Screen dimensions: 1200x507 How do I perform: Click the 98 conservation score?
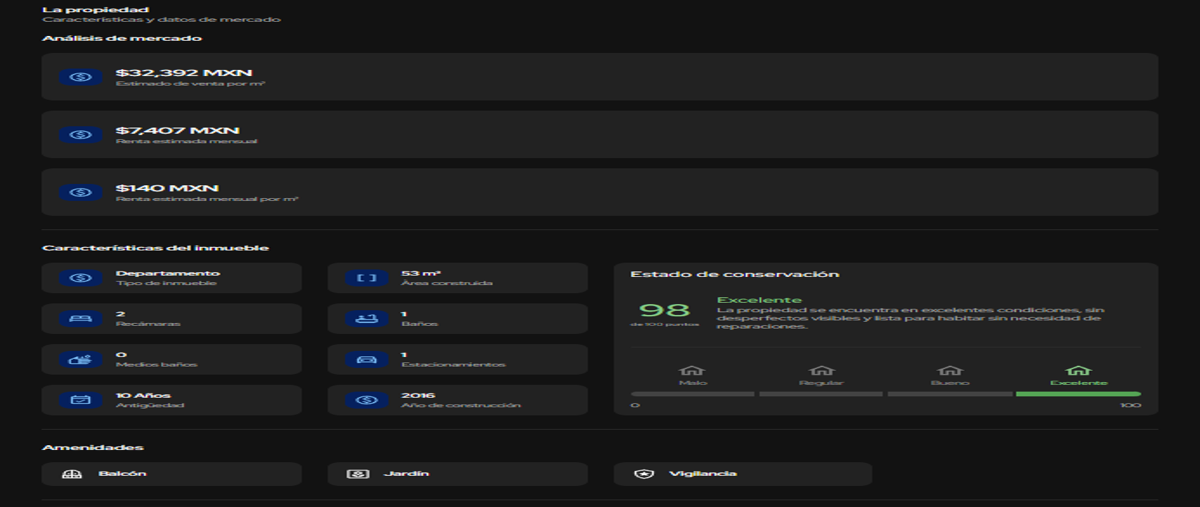[664, 311]
